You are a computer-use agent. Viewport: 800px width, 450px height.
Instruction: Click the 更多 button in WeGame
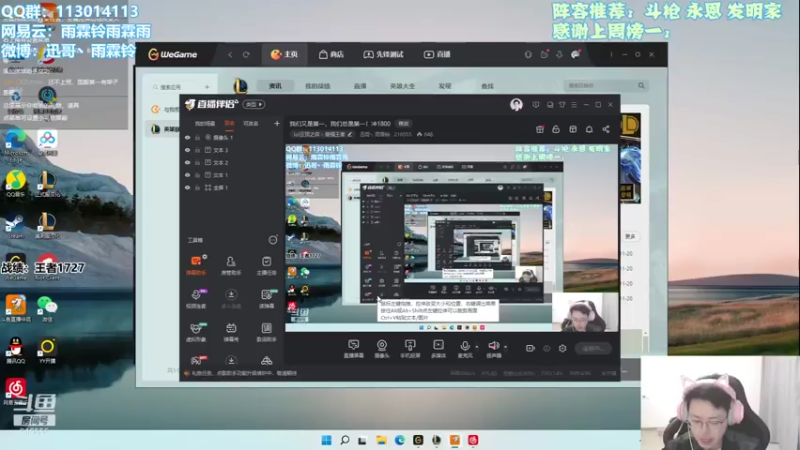(x=630, y=236)
